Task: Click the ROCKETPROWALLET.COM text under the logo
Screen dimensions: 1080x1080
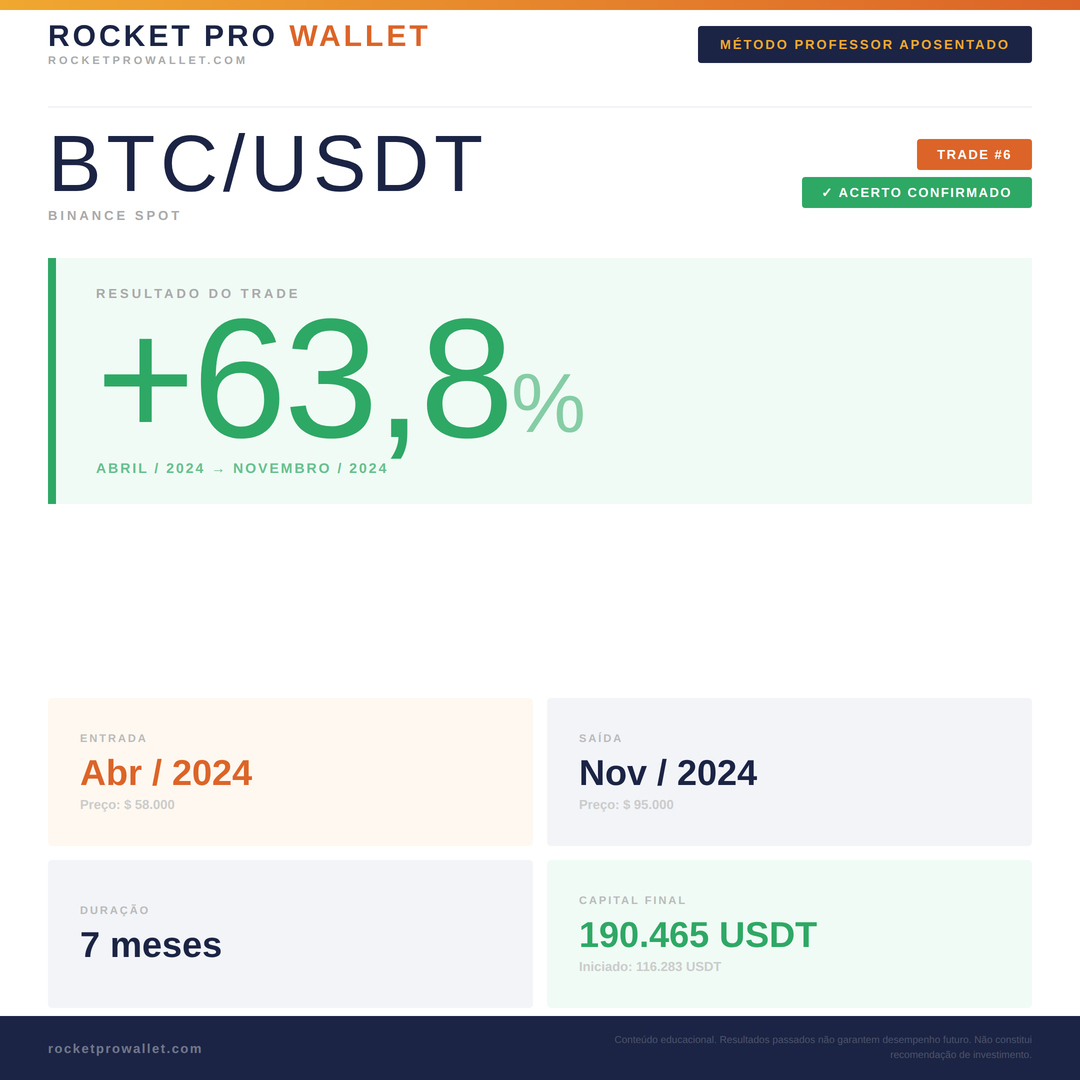Action: click(147, 61)
